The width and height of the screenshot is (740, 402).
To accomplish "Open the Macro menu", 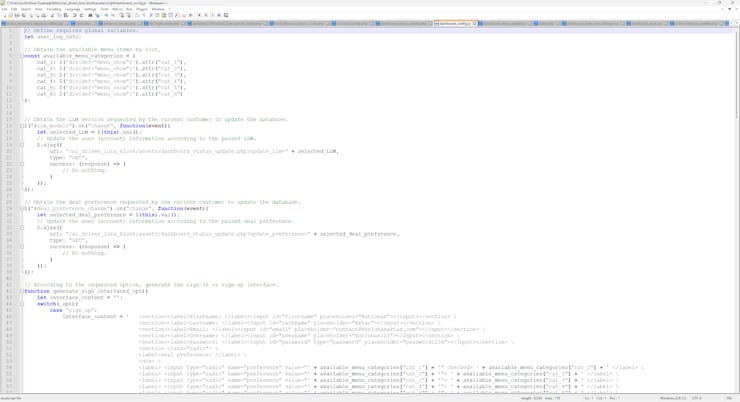I will click(x=117, y=9).
